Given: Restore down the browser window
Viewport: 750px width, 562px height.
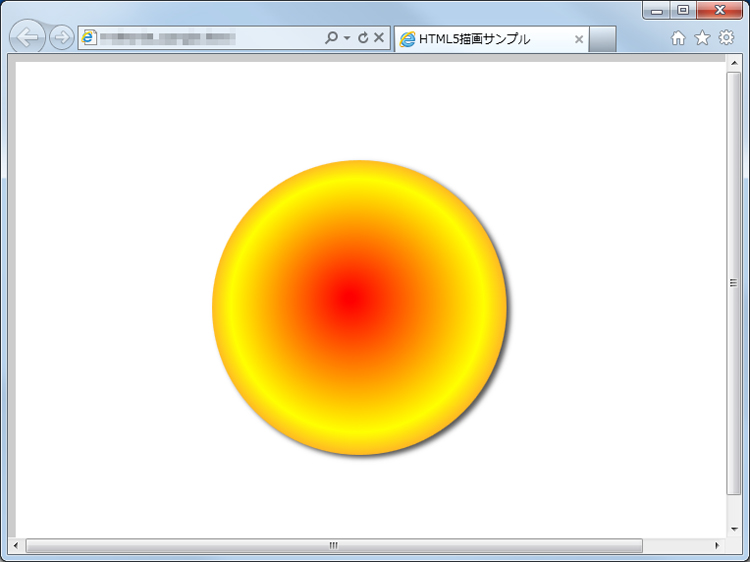Looking at the screenshot, I should (683, 10).
